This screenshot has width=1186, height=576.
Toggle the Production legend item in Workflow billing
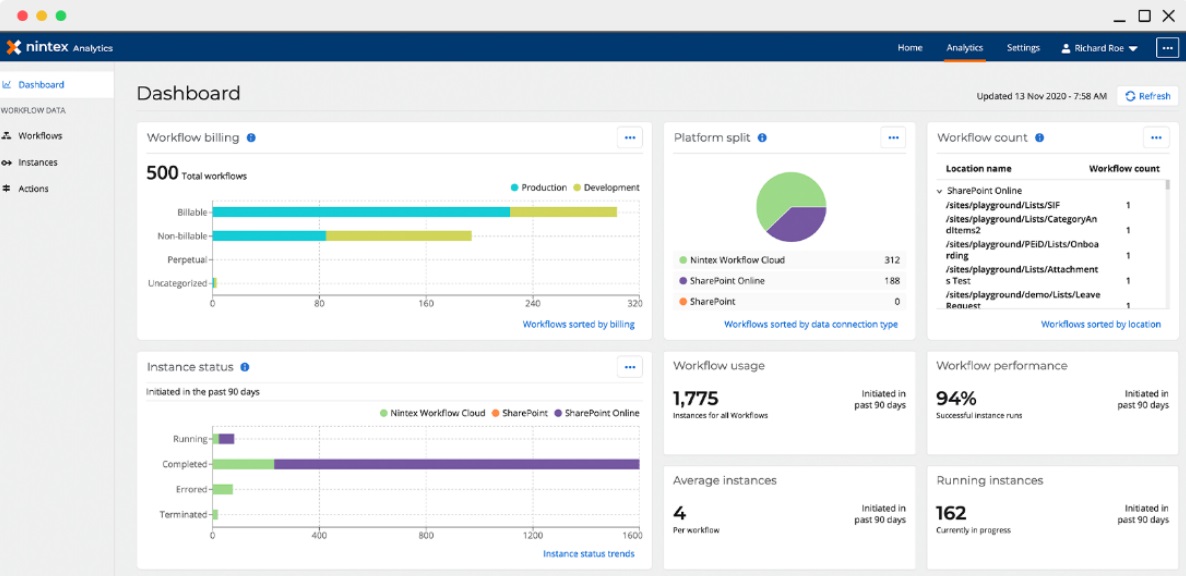point(539,187)
